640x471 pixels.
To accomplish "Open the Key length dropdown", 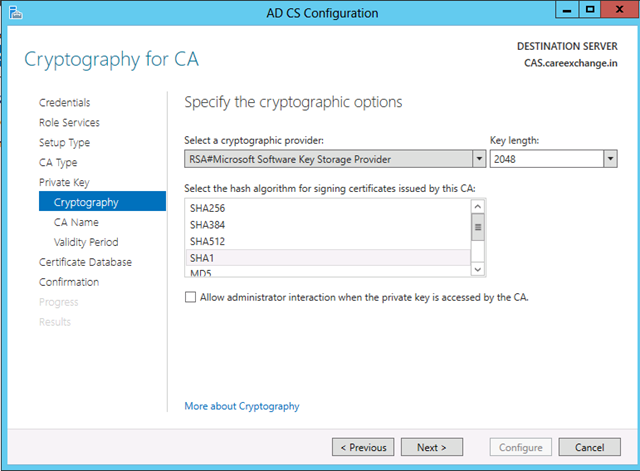I will (x=610, y=159).
